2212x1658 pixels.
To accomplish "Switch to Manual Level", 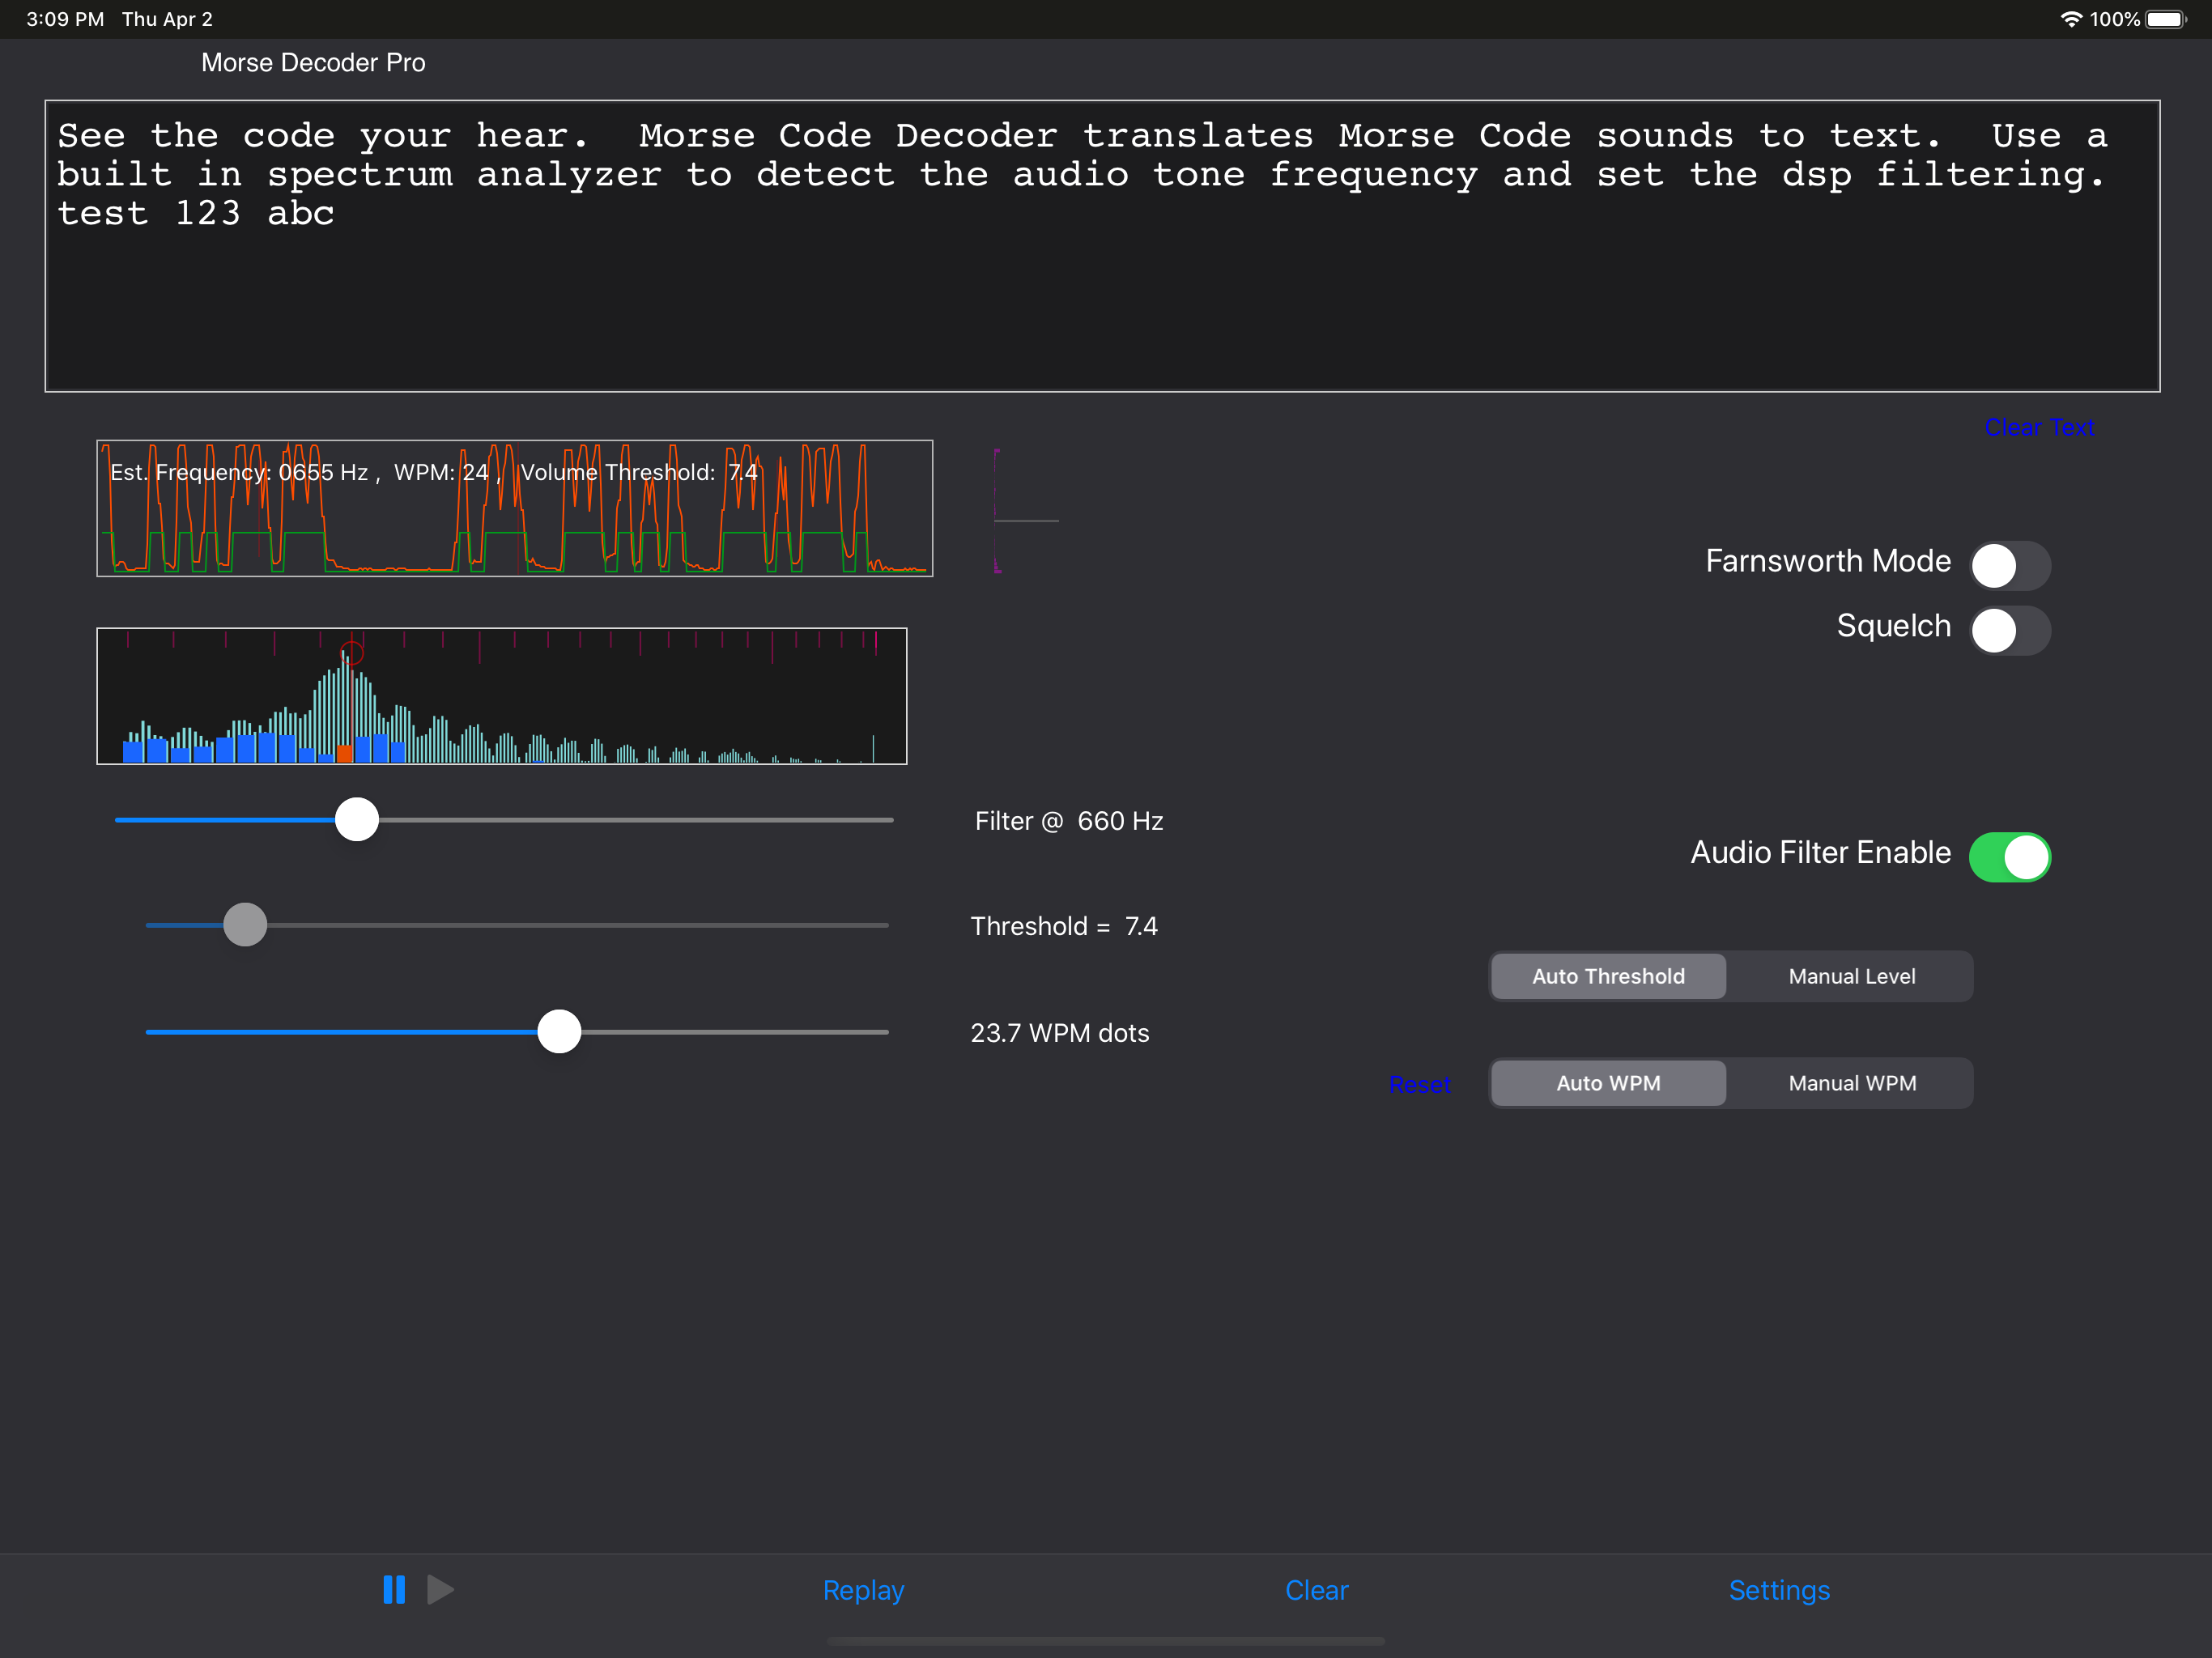I will click(x=1851, y=976).
